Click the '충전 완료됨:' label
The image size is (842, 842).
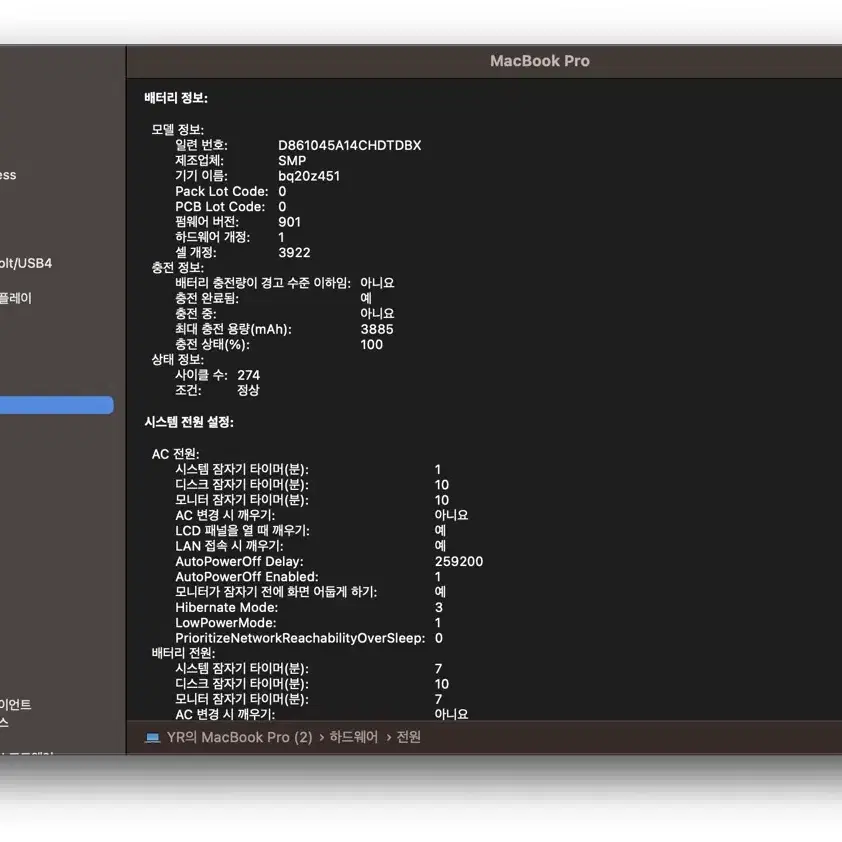[207, 298]
